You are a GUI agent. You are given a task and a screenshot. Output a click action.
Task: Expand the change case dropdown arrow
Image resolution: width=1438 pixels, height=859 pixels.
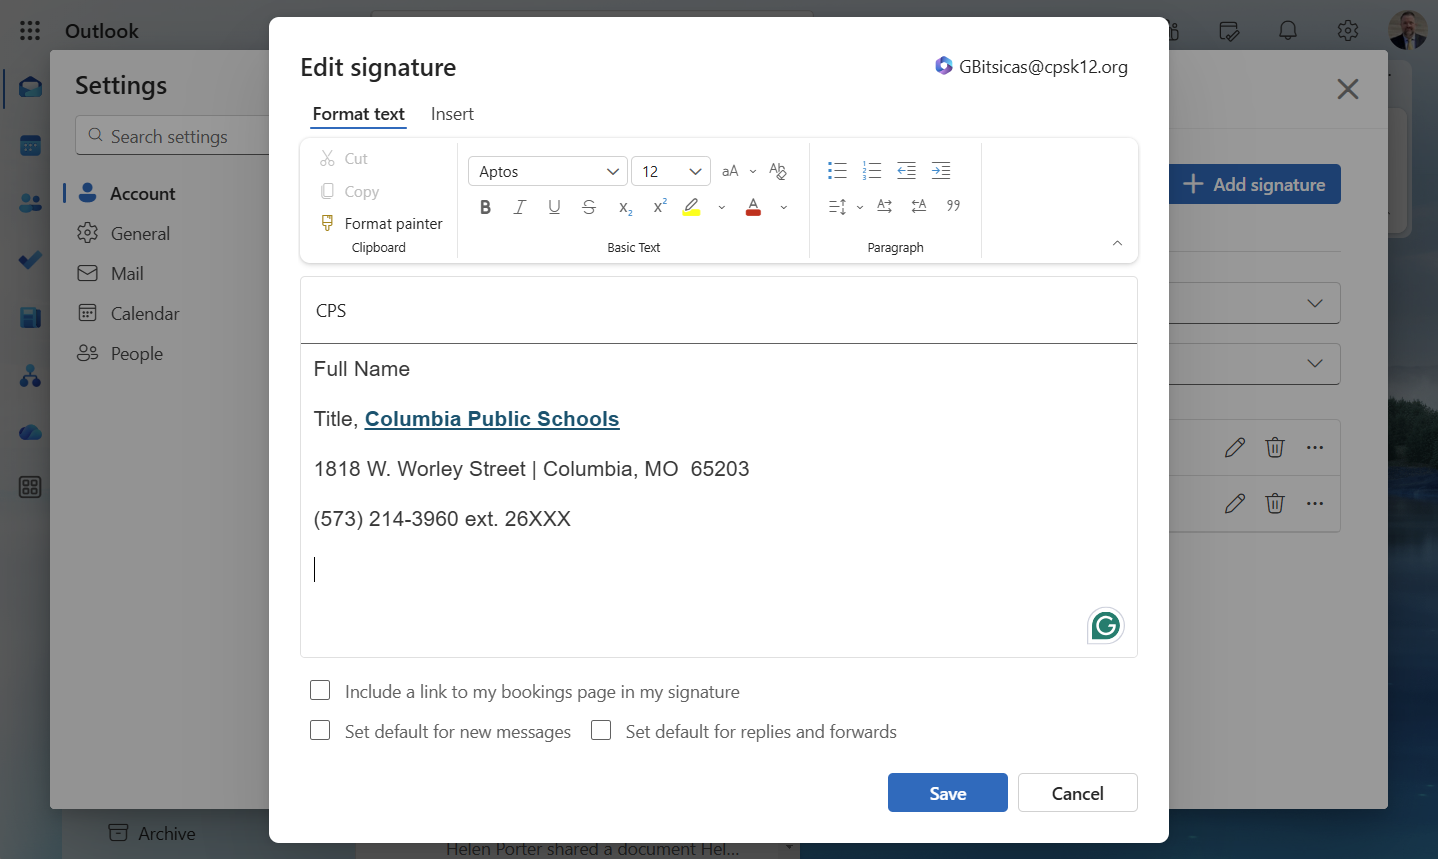click(753, 171)
